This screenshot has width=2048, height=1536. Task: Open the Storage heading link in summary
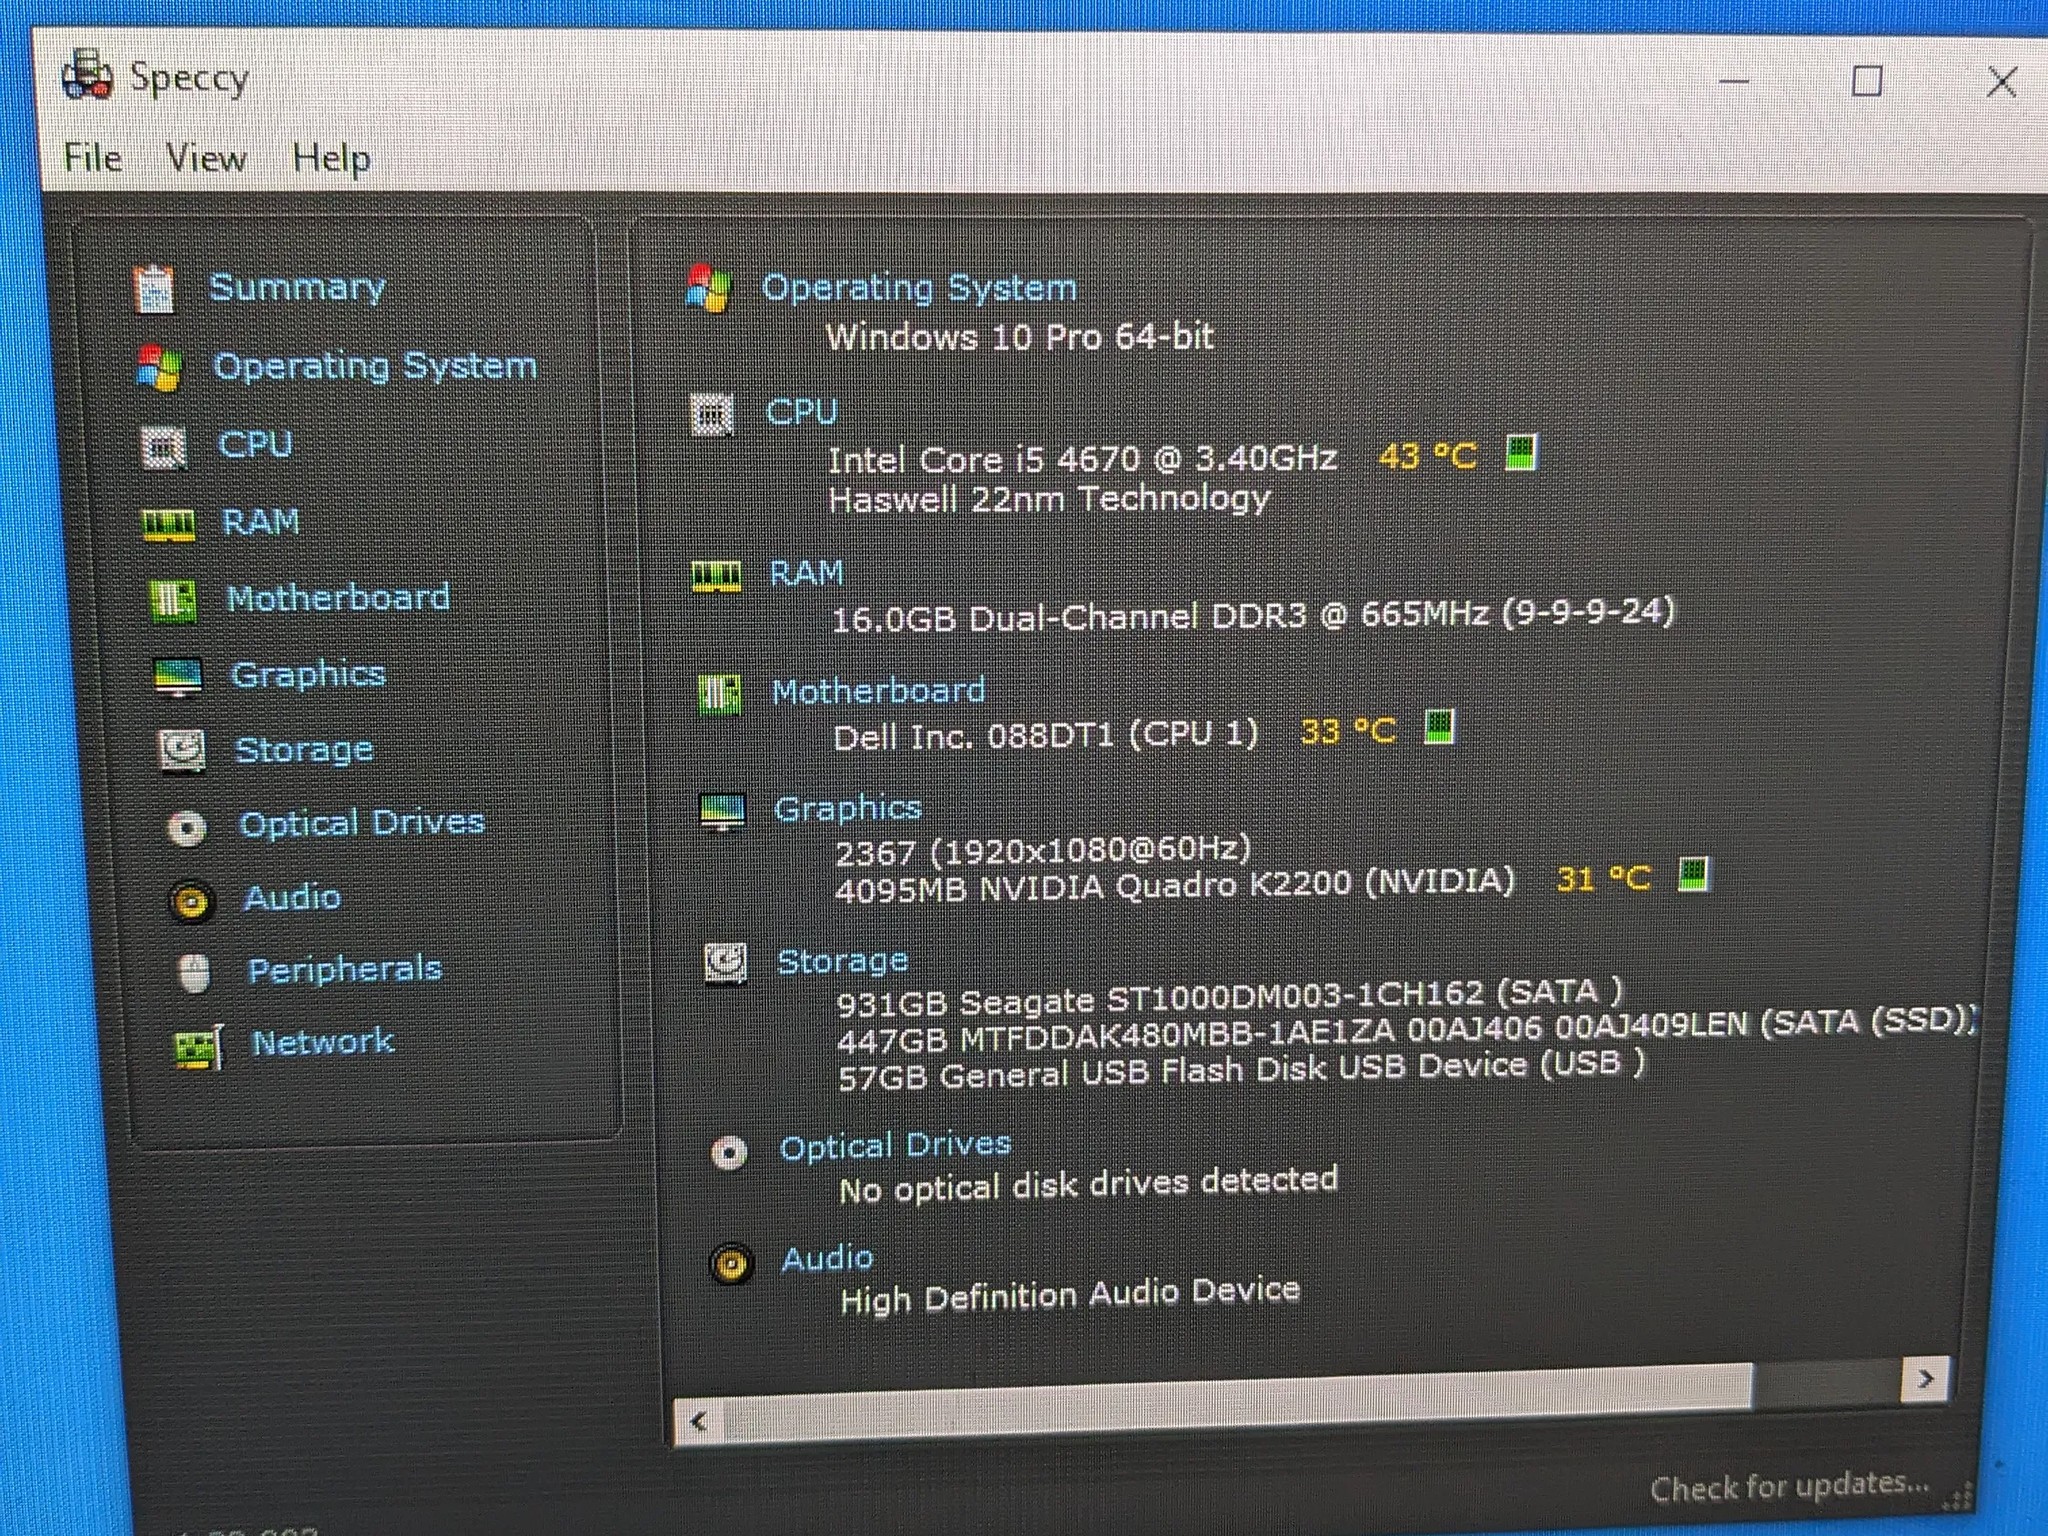[x=843, y=961]
